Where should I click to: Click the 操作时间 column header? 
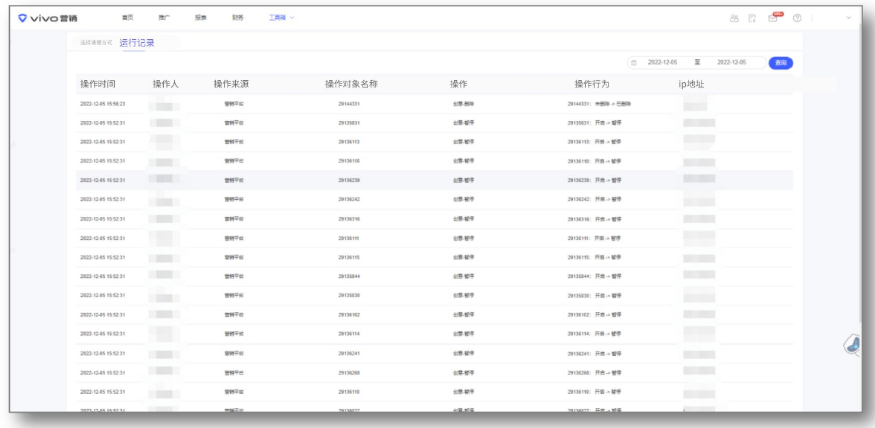point(102,84)
